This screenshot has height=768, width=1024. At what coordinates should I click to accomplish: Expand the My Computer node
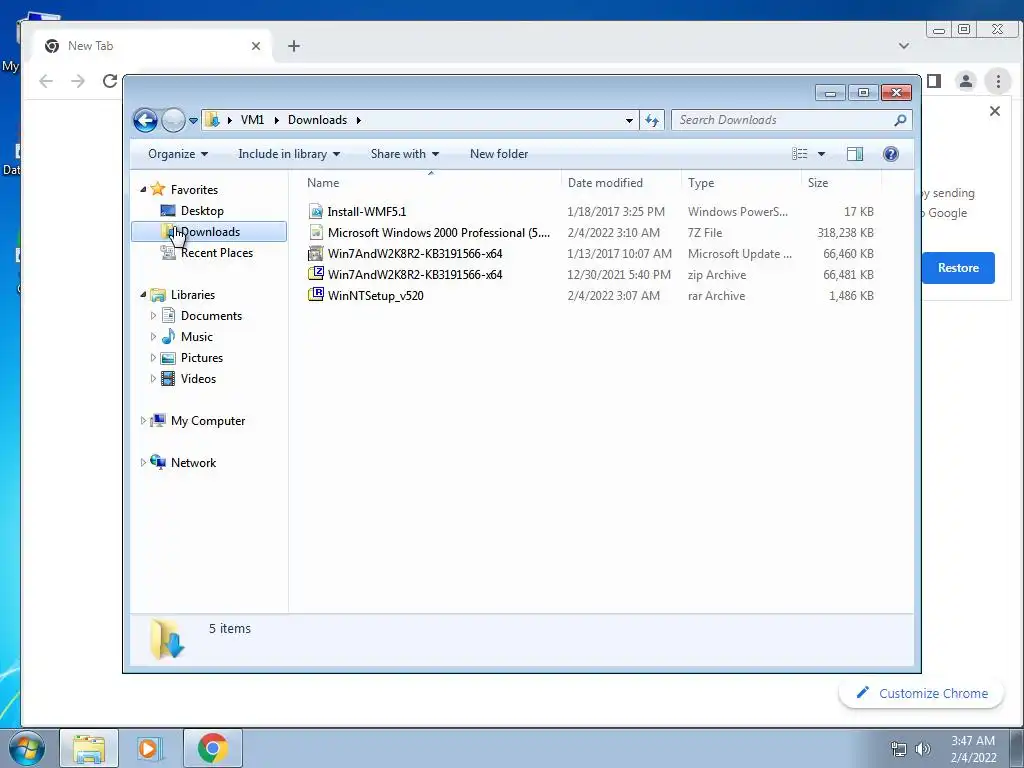[143, 421]
